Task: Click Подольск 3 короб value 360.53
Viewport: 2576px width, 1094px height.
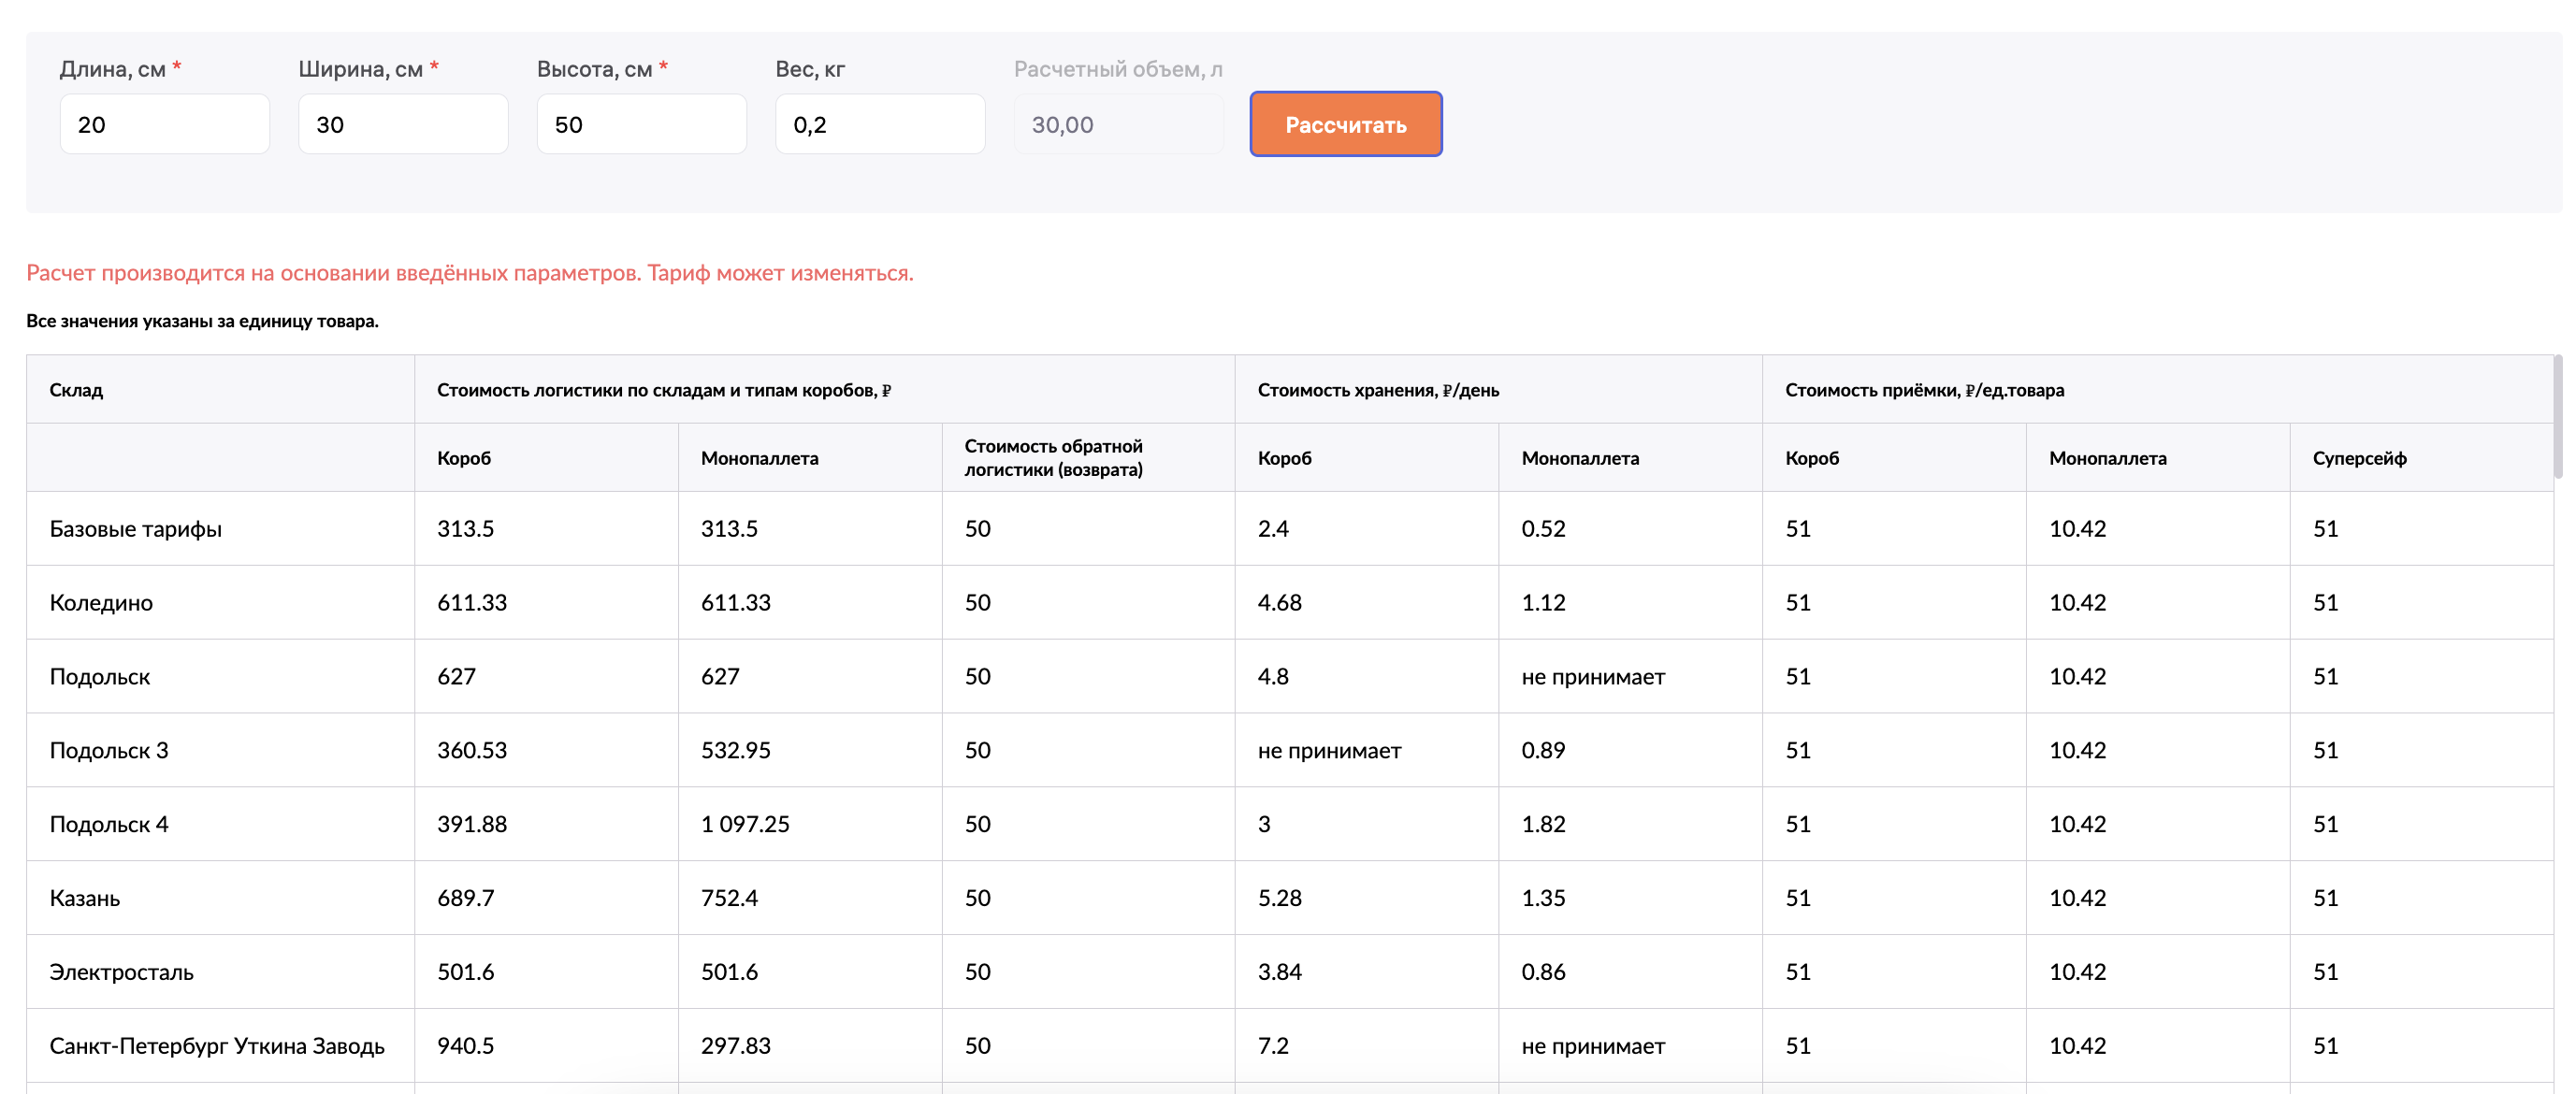Action: 472,750
